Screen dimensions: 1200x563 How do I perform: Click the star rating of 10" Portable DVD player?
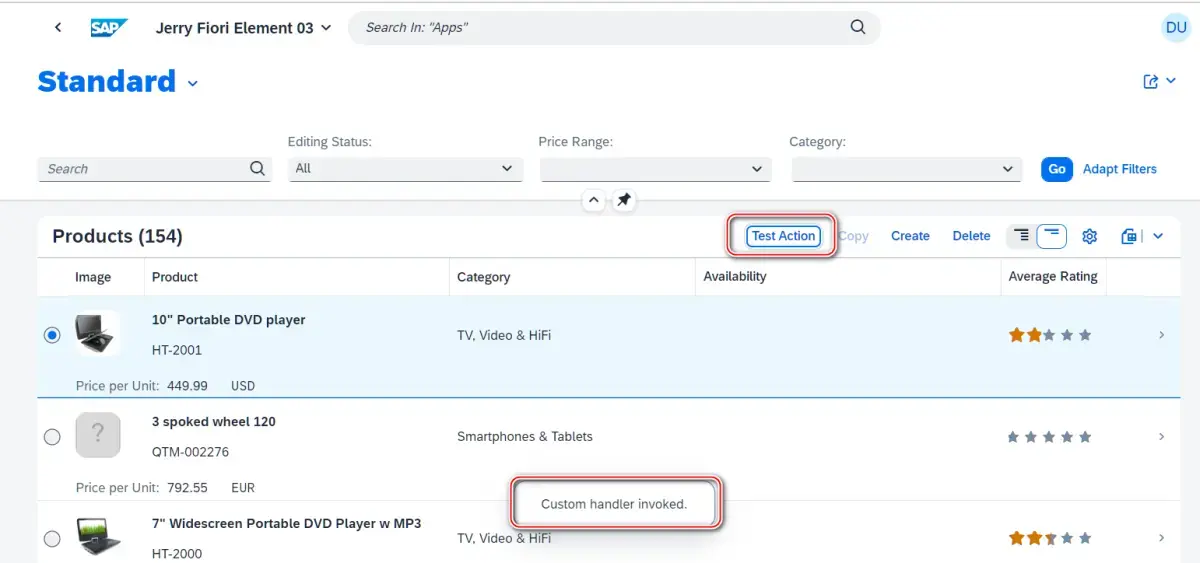[1050, 335]
